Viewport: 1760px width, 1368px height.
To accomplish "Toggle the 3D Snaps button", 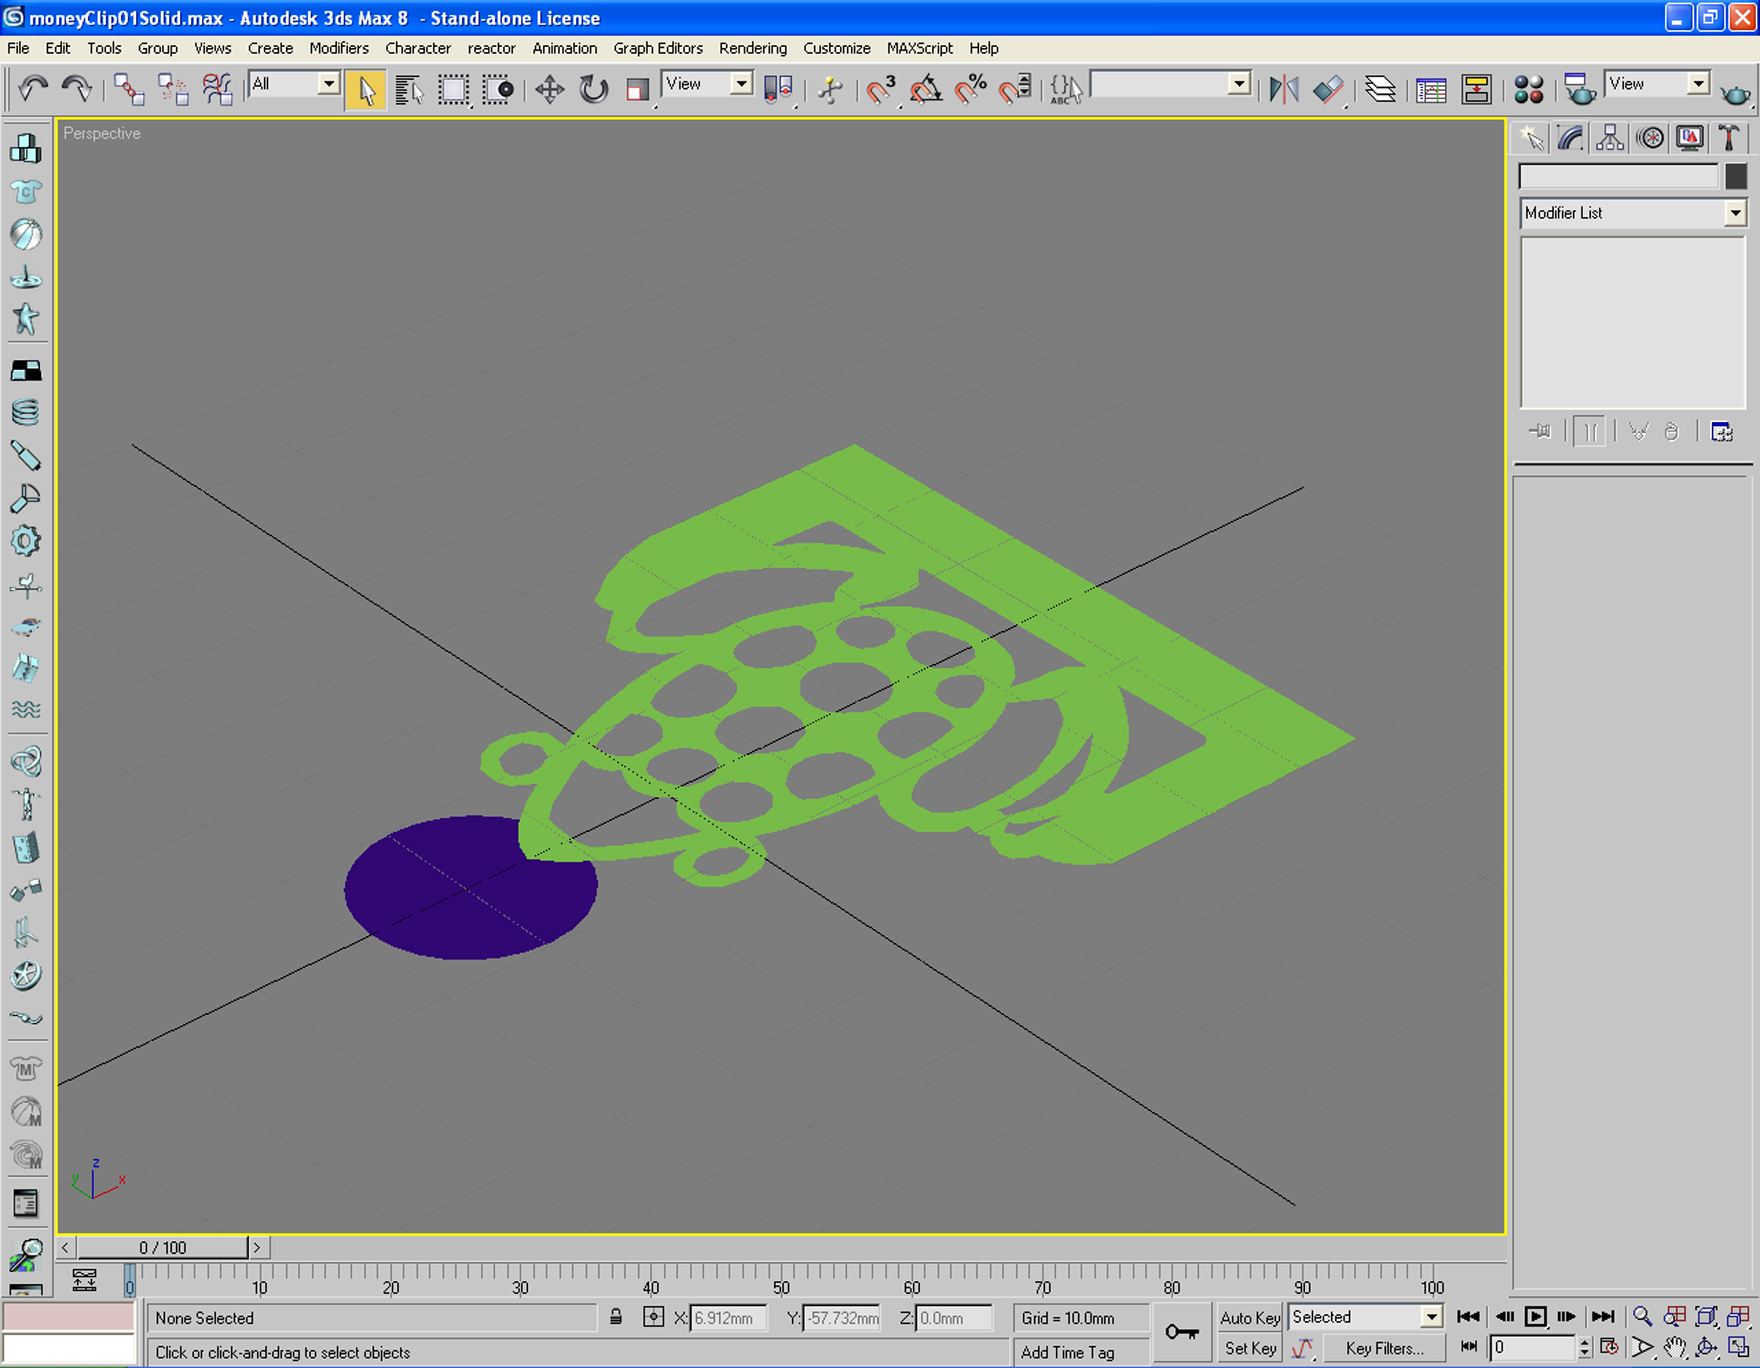I will coord(880,90).
